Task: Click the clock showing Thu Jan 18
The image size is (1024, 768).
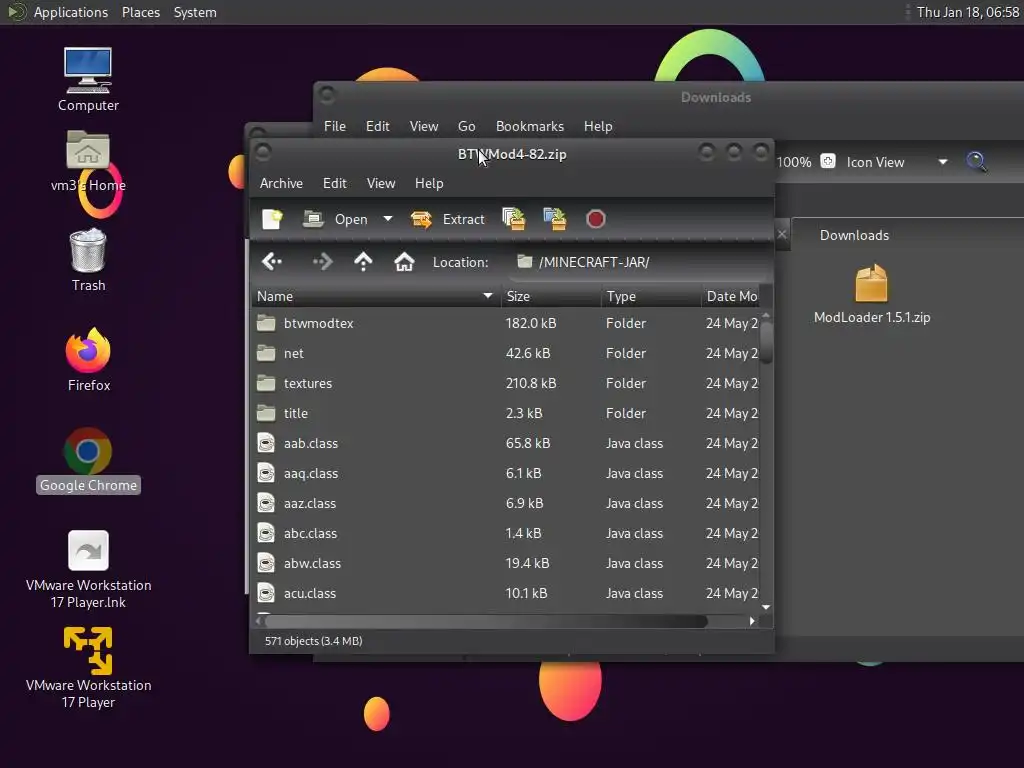Action: pos(967,12)
